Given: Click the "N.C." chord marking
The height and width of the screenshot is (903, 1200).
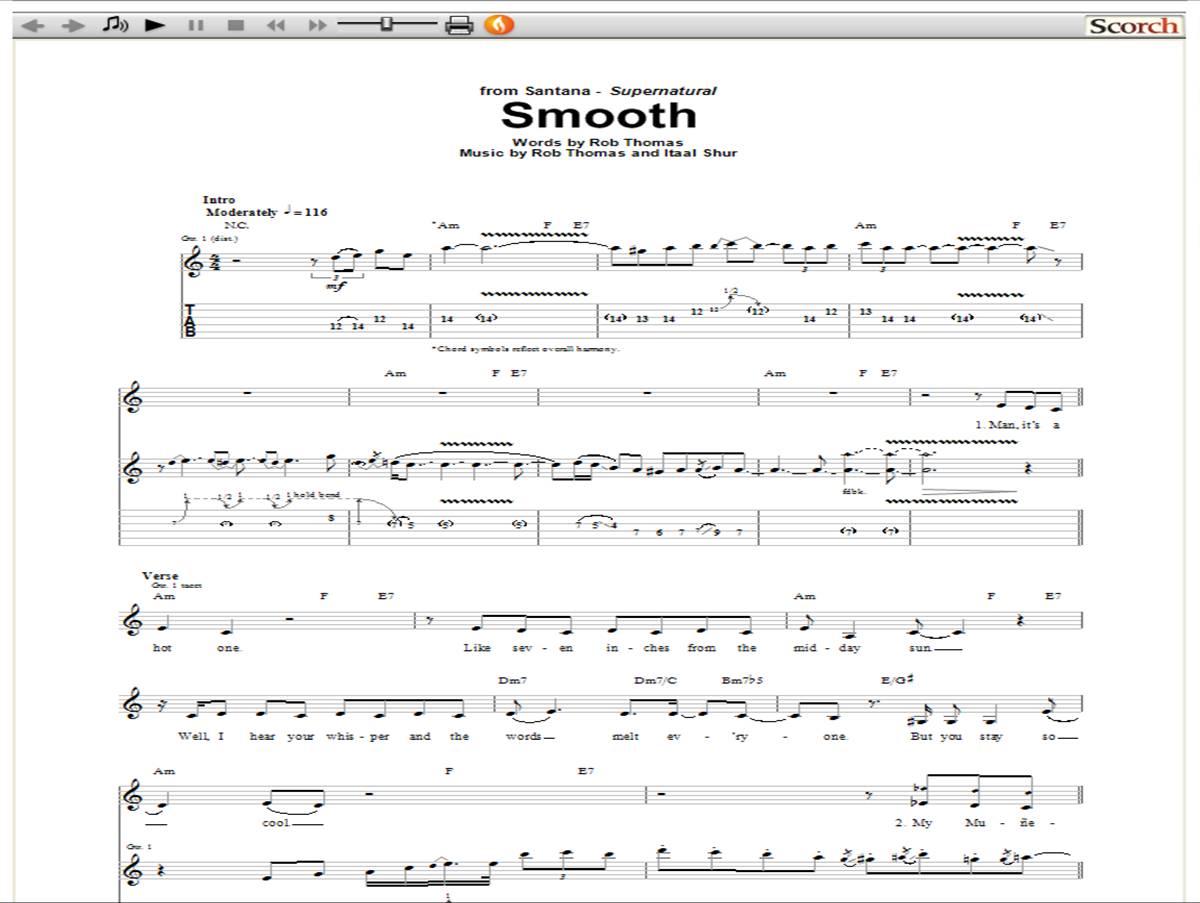Looking at the screenshot, I should pyautogui.click(x=237, y=226).
